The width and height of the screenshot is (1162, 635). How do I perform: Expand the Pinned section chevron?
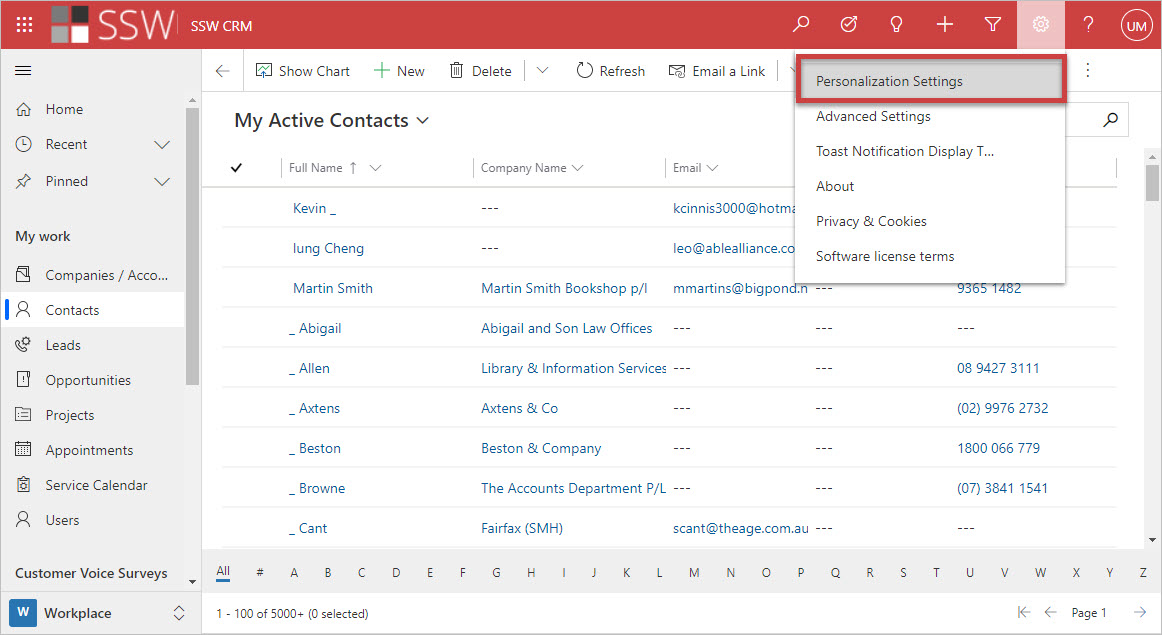(x=162, y=181)
